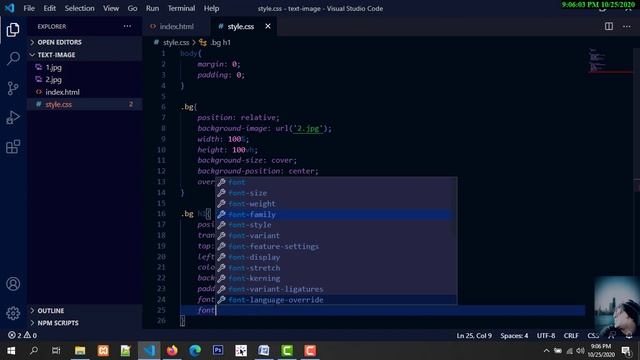Open File Explorer from taskbar
Viewport: 640px width, 360px height.
click(x=80, y=350)
